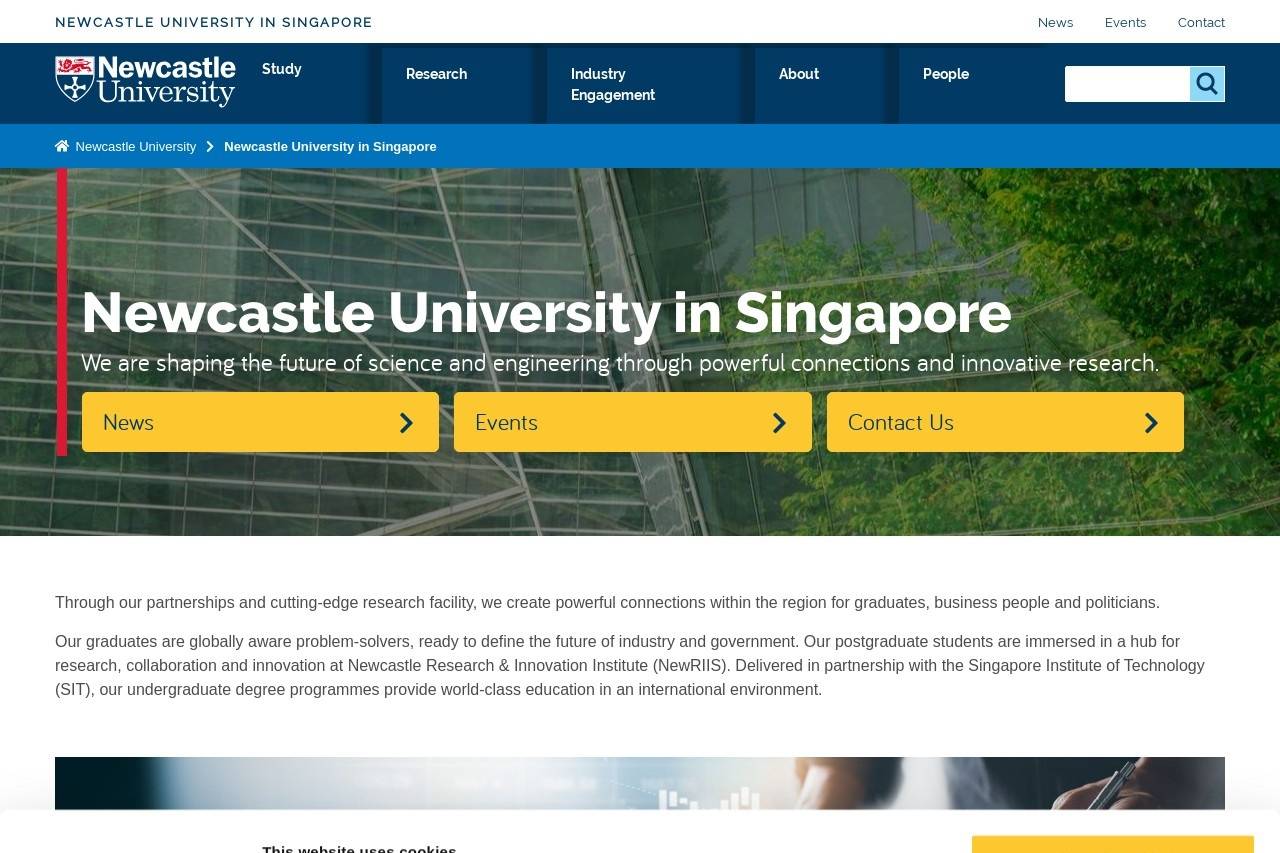
Task: Click 'This website uses cookies' heading
Action: (x=359, y=848)
